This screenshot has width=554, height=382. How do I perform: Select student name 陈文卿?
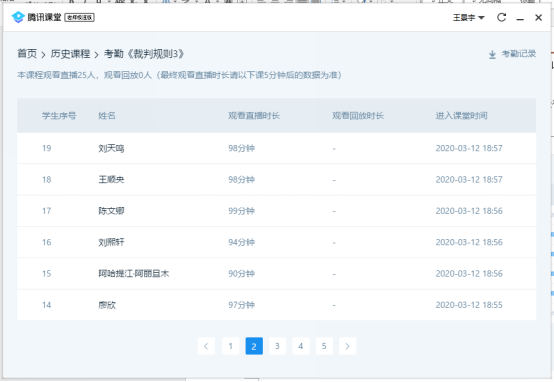pos(111,211)
